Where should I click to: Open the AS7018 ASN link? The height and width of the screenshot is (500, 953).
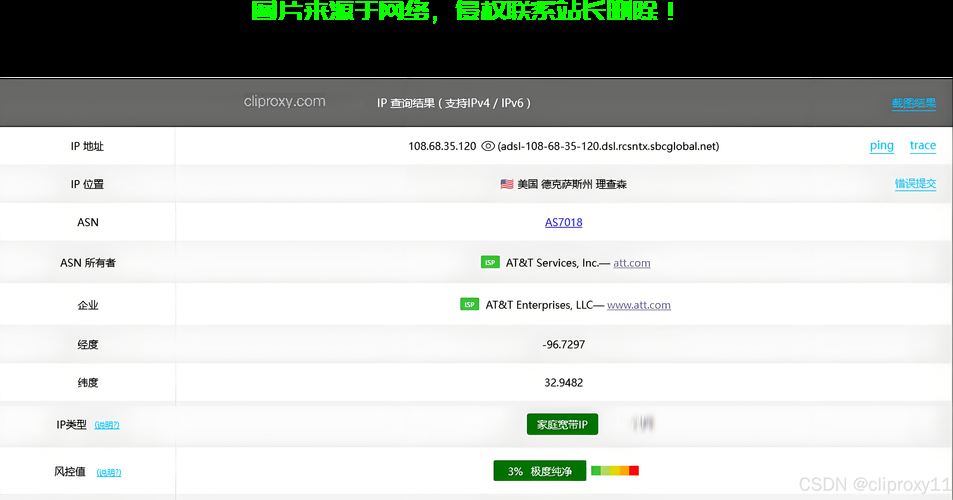[x=563, y=222]
